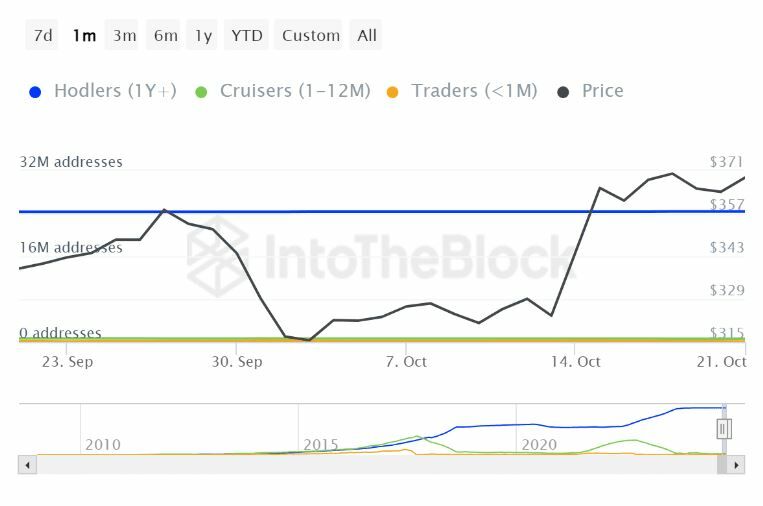Select the 7d time range
The width and height of the screenshot is (763, 506).
(x=43, y=35)
